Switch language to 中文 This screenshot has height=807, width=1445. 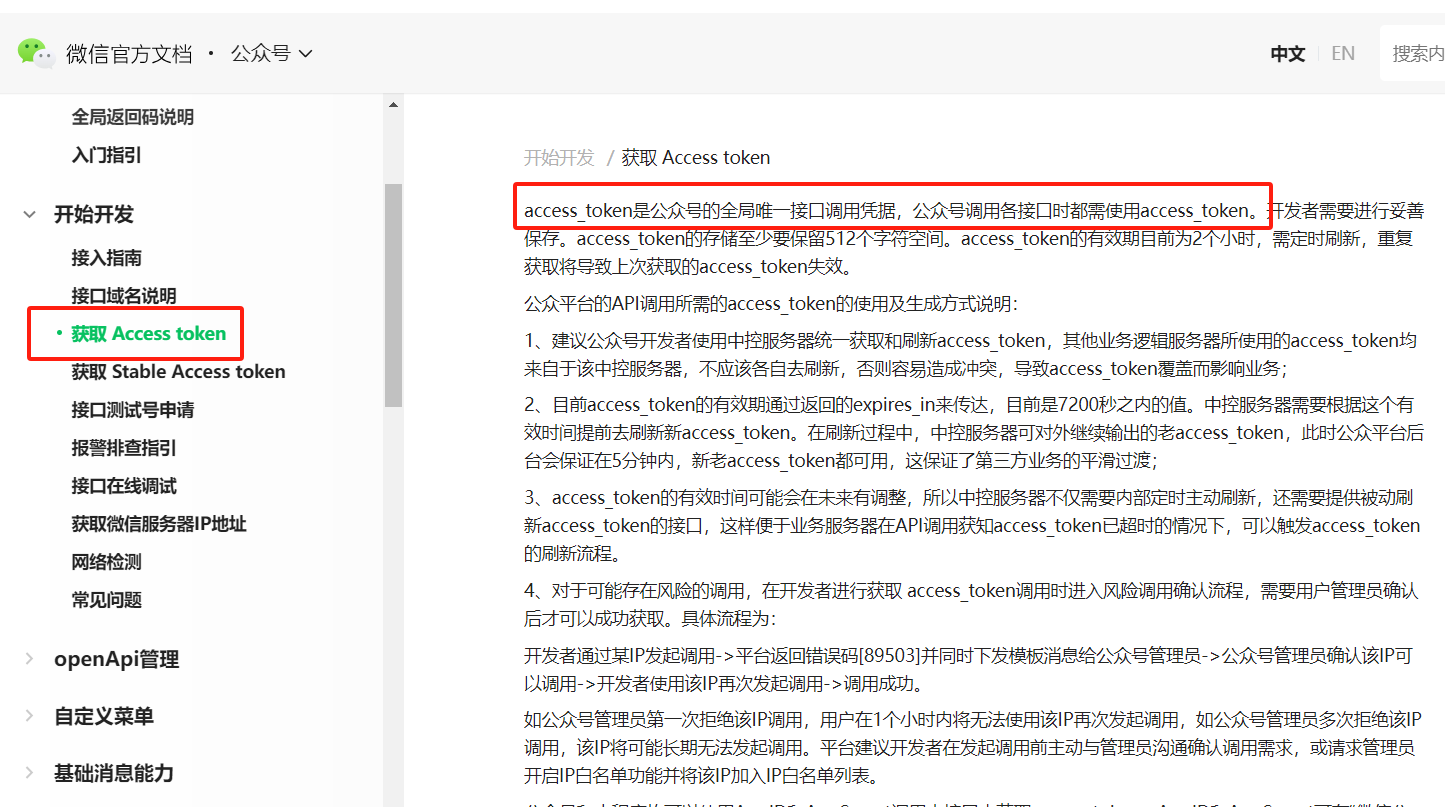pyautogui.click(x=1288, y=54)
